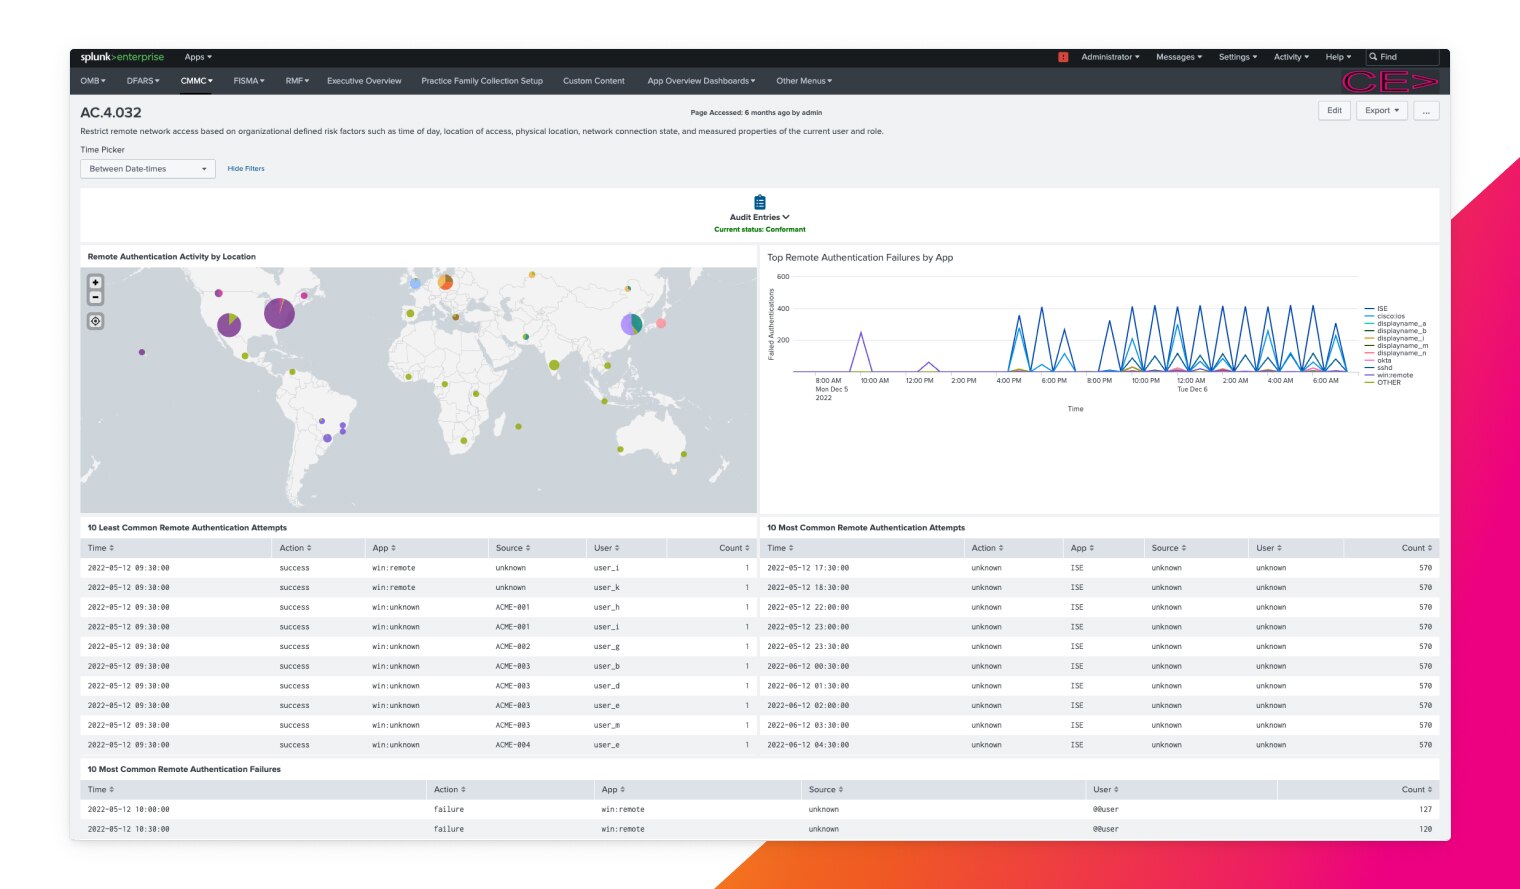Go to Executive Overview
Screen dimensions: 1520x889
pyautogui.click(x=364, y=81)
